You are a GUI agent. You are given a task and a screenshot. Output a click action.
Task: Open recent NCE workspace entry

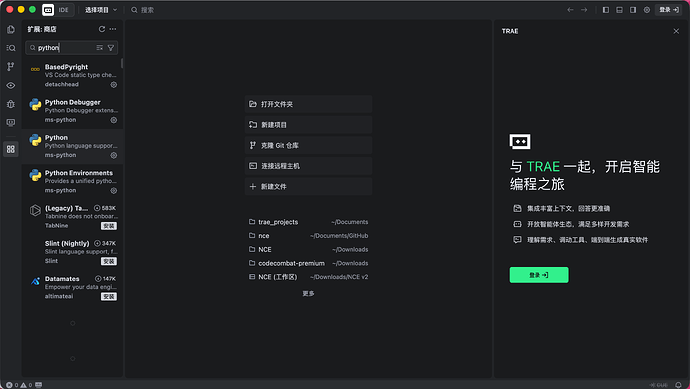coord(308,277)
